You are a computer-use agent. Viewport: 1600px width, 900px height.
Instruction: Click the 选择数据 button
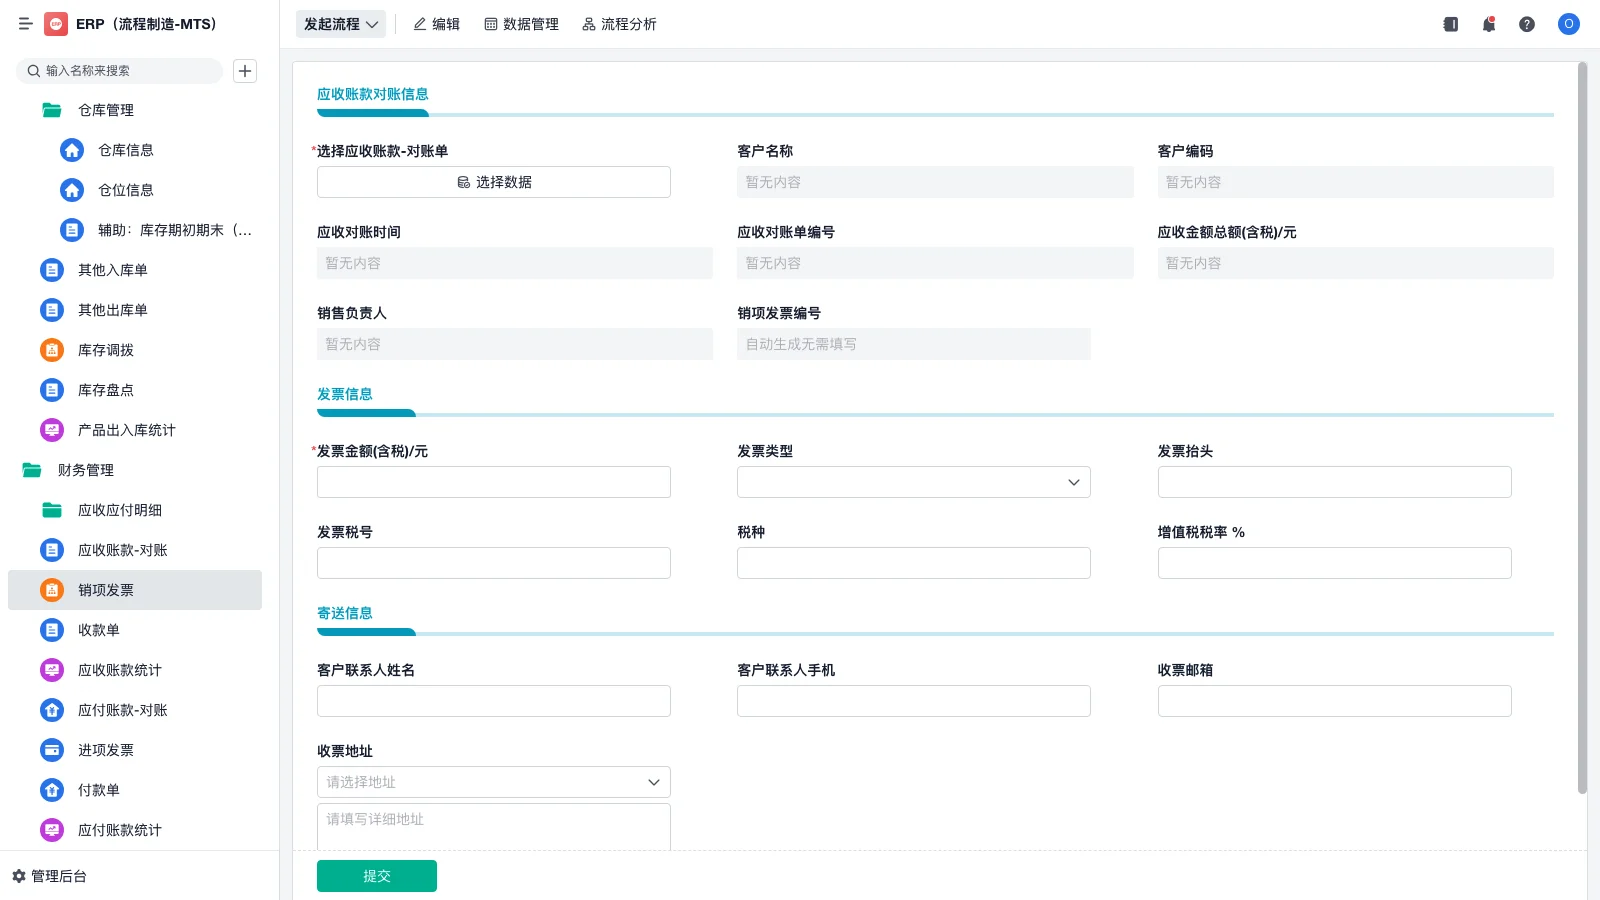494,181
